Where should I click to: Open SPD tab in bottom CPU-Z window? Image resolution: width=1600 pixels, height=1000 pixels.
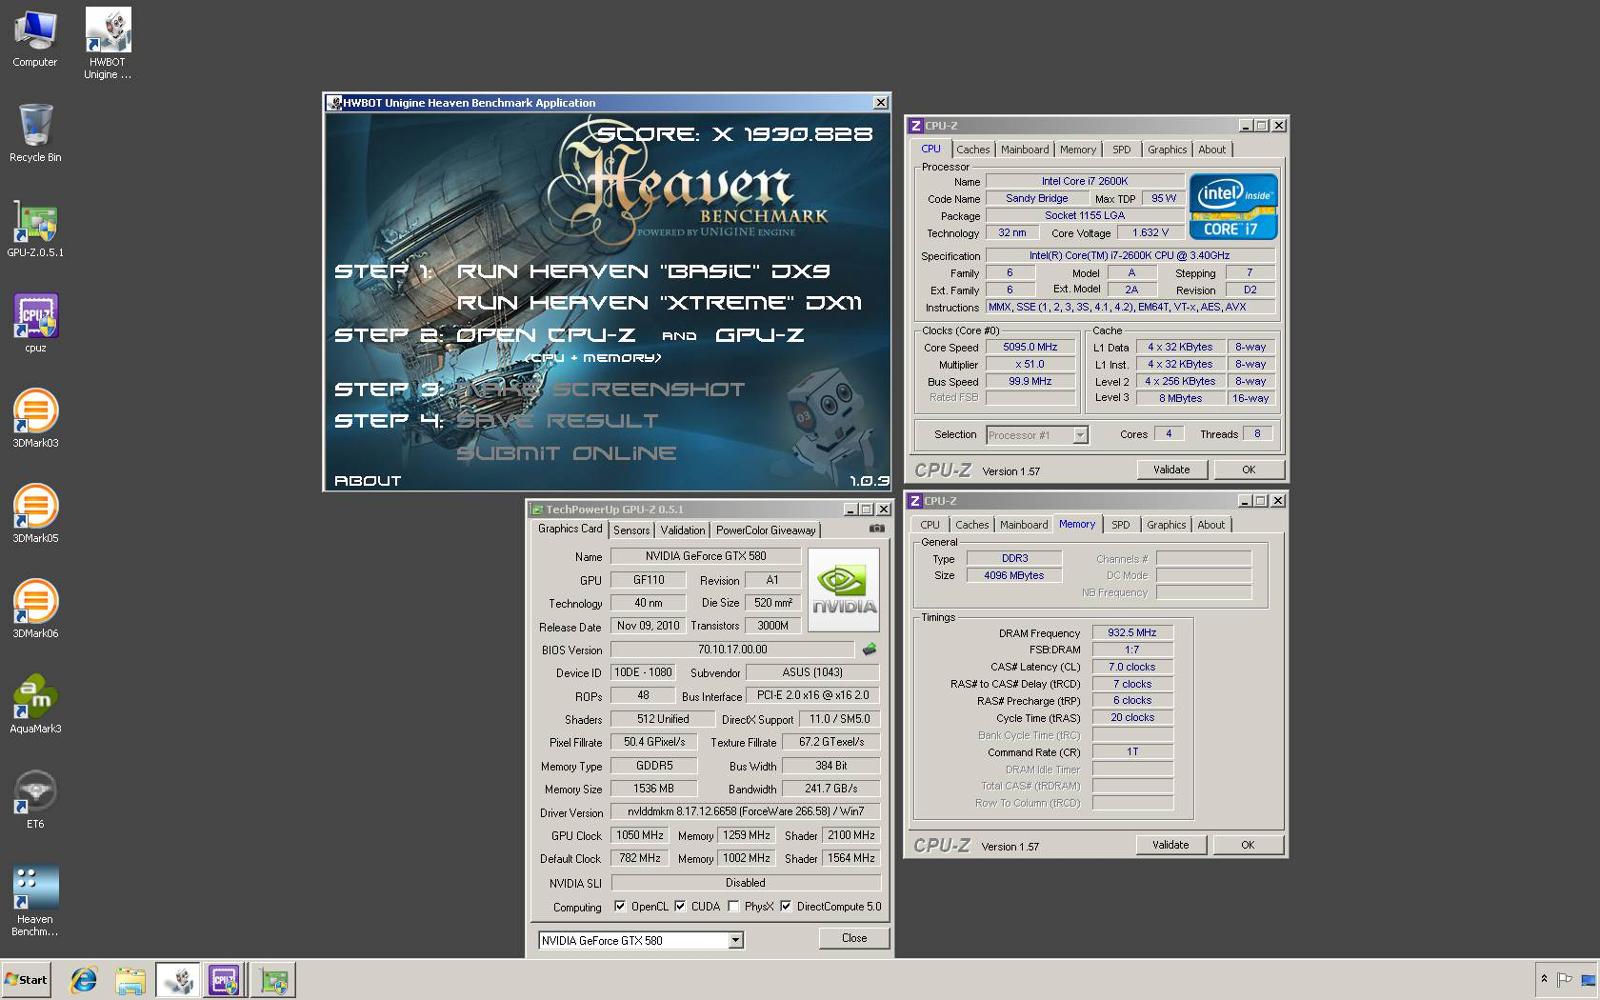[x=1120, y=524]
